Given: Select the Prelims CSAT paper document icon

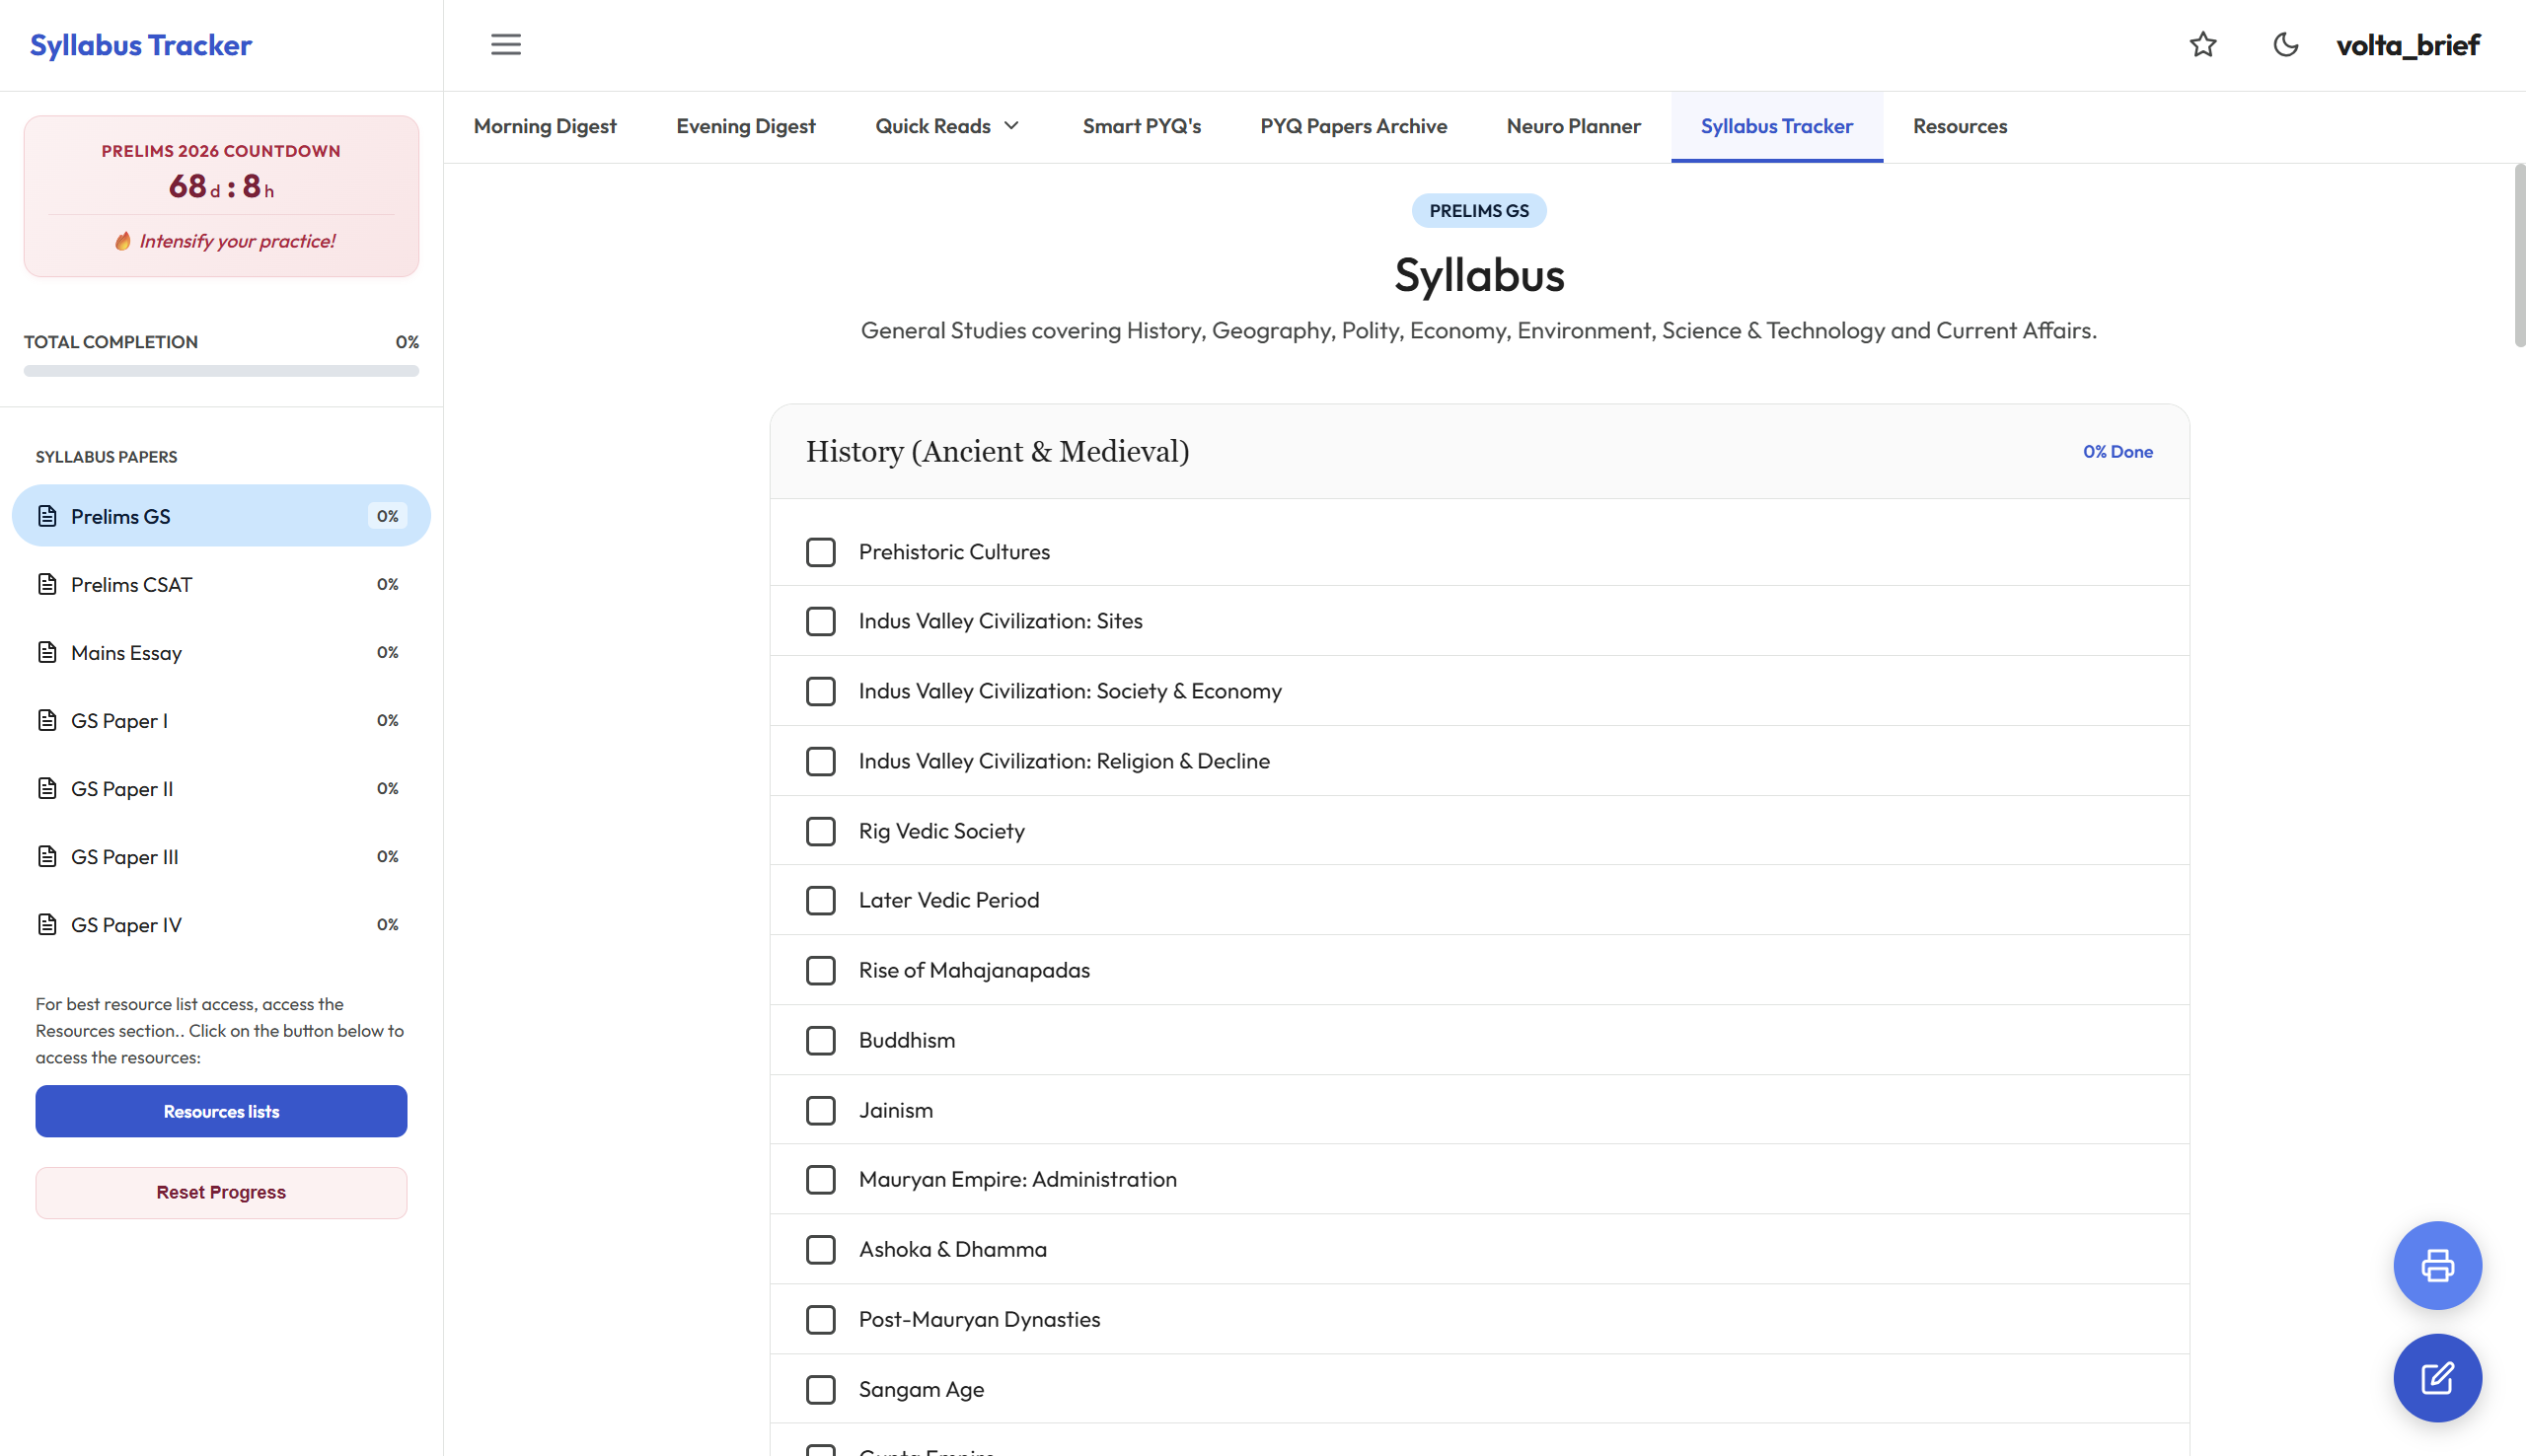Looking at the screenshot, I should tap(46, 584).
